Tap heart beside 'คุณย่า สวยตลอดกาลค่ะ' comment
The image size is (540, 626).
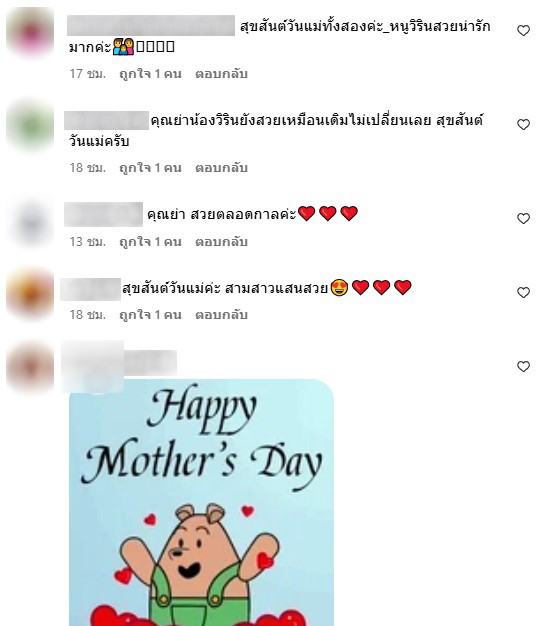[523, 218]
